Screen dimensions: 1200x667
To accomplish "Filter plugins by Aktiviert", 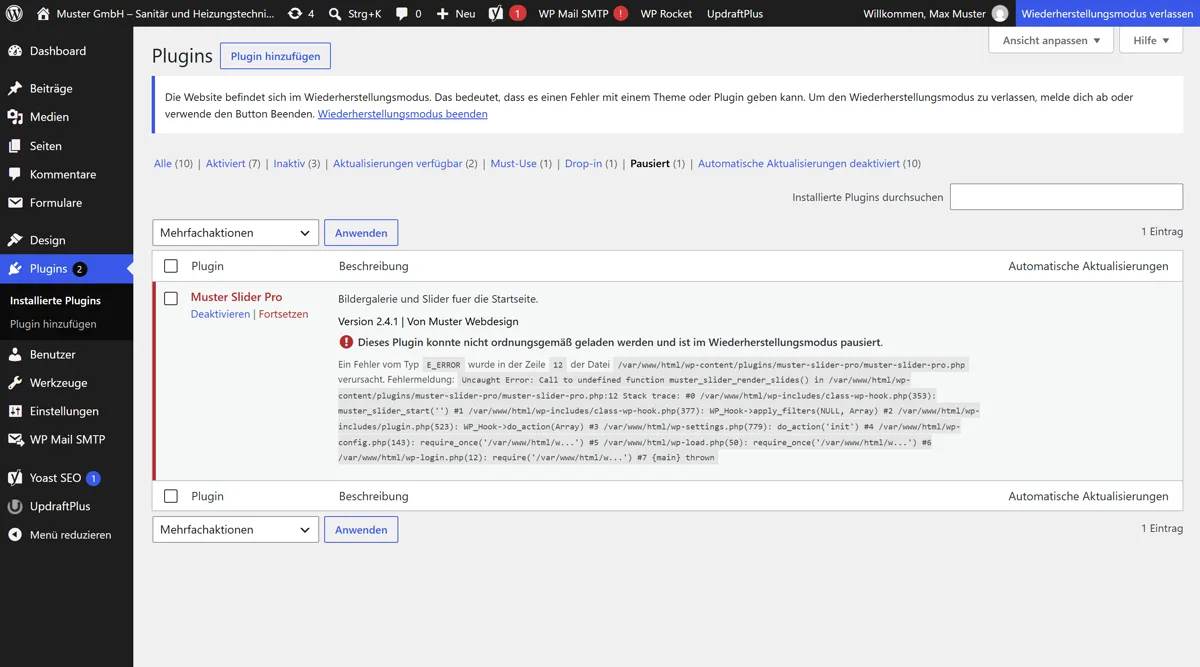I will point(225,163).
